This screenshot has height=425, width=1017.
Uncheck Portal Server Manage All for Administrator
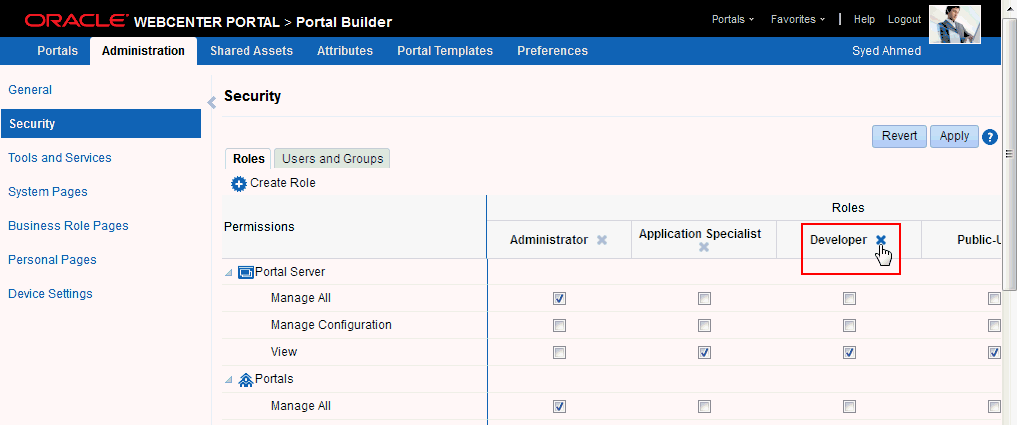[559, 298]
